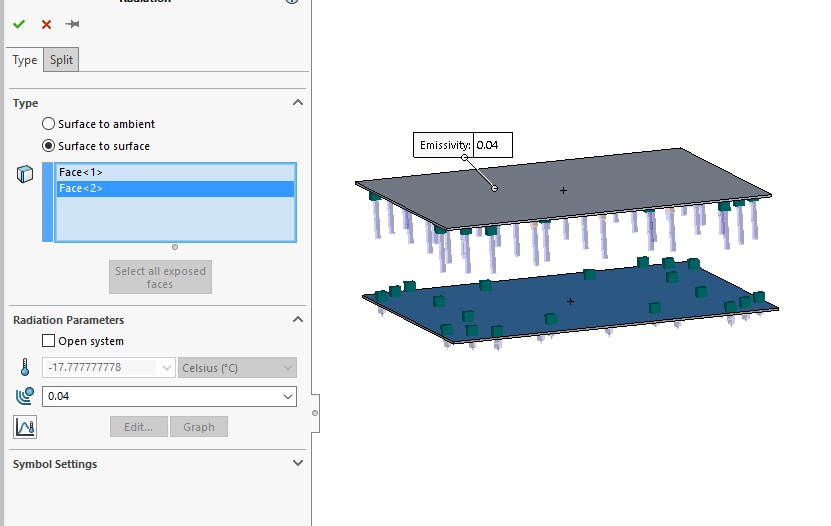Click the emissivity icon
This screenshot has width=831, height=526.
[x=25, y=396]
